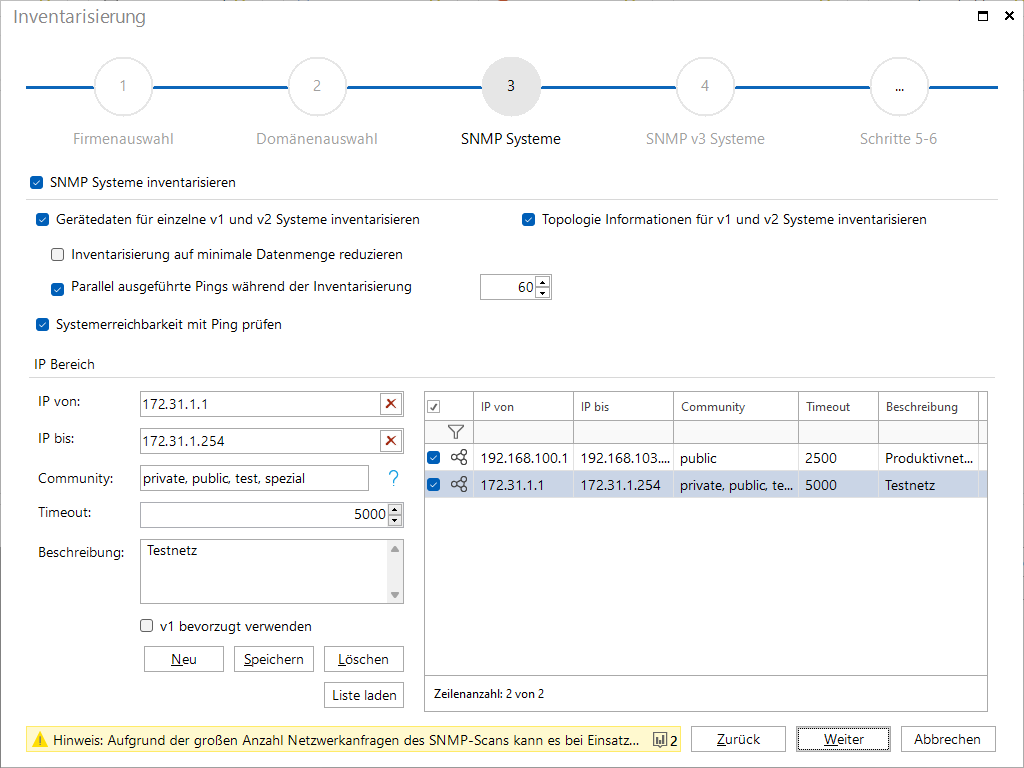The height and width of the screenshot is (768, 1024).
Task: Click into the IP von input field
Action: coord(260,404)
